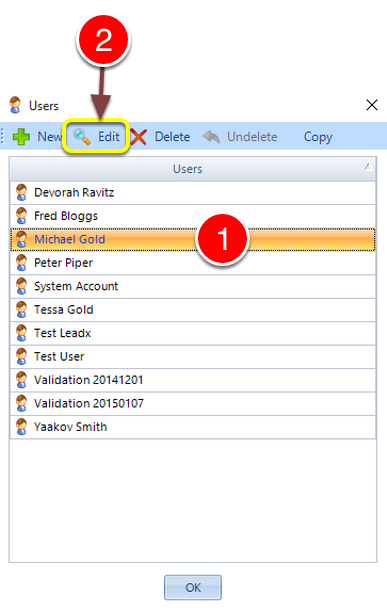Select user Devorah Ravitz
The height and width of the screenshot is (611, 387).
pos(193,192)
